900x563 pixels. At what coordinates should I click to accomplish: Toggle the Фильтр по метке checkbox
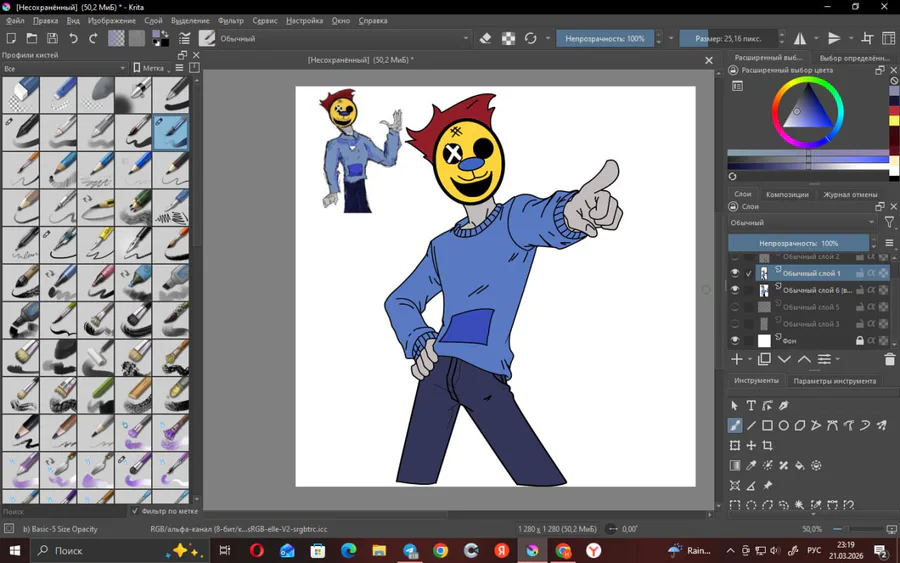tap(135, 511)
